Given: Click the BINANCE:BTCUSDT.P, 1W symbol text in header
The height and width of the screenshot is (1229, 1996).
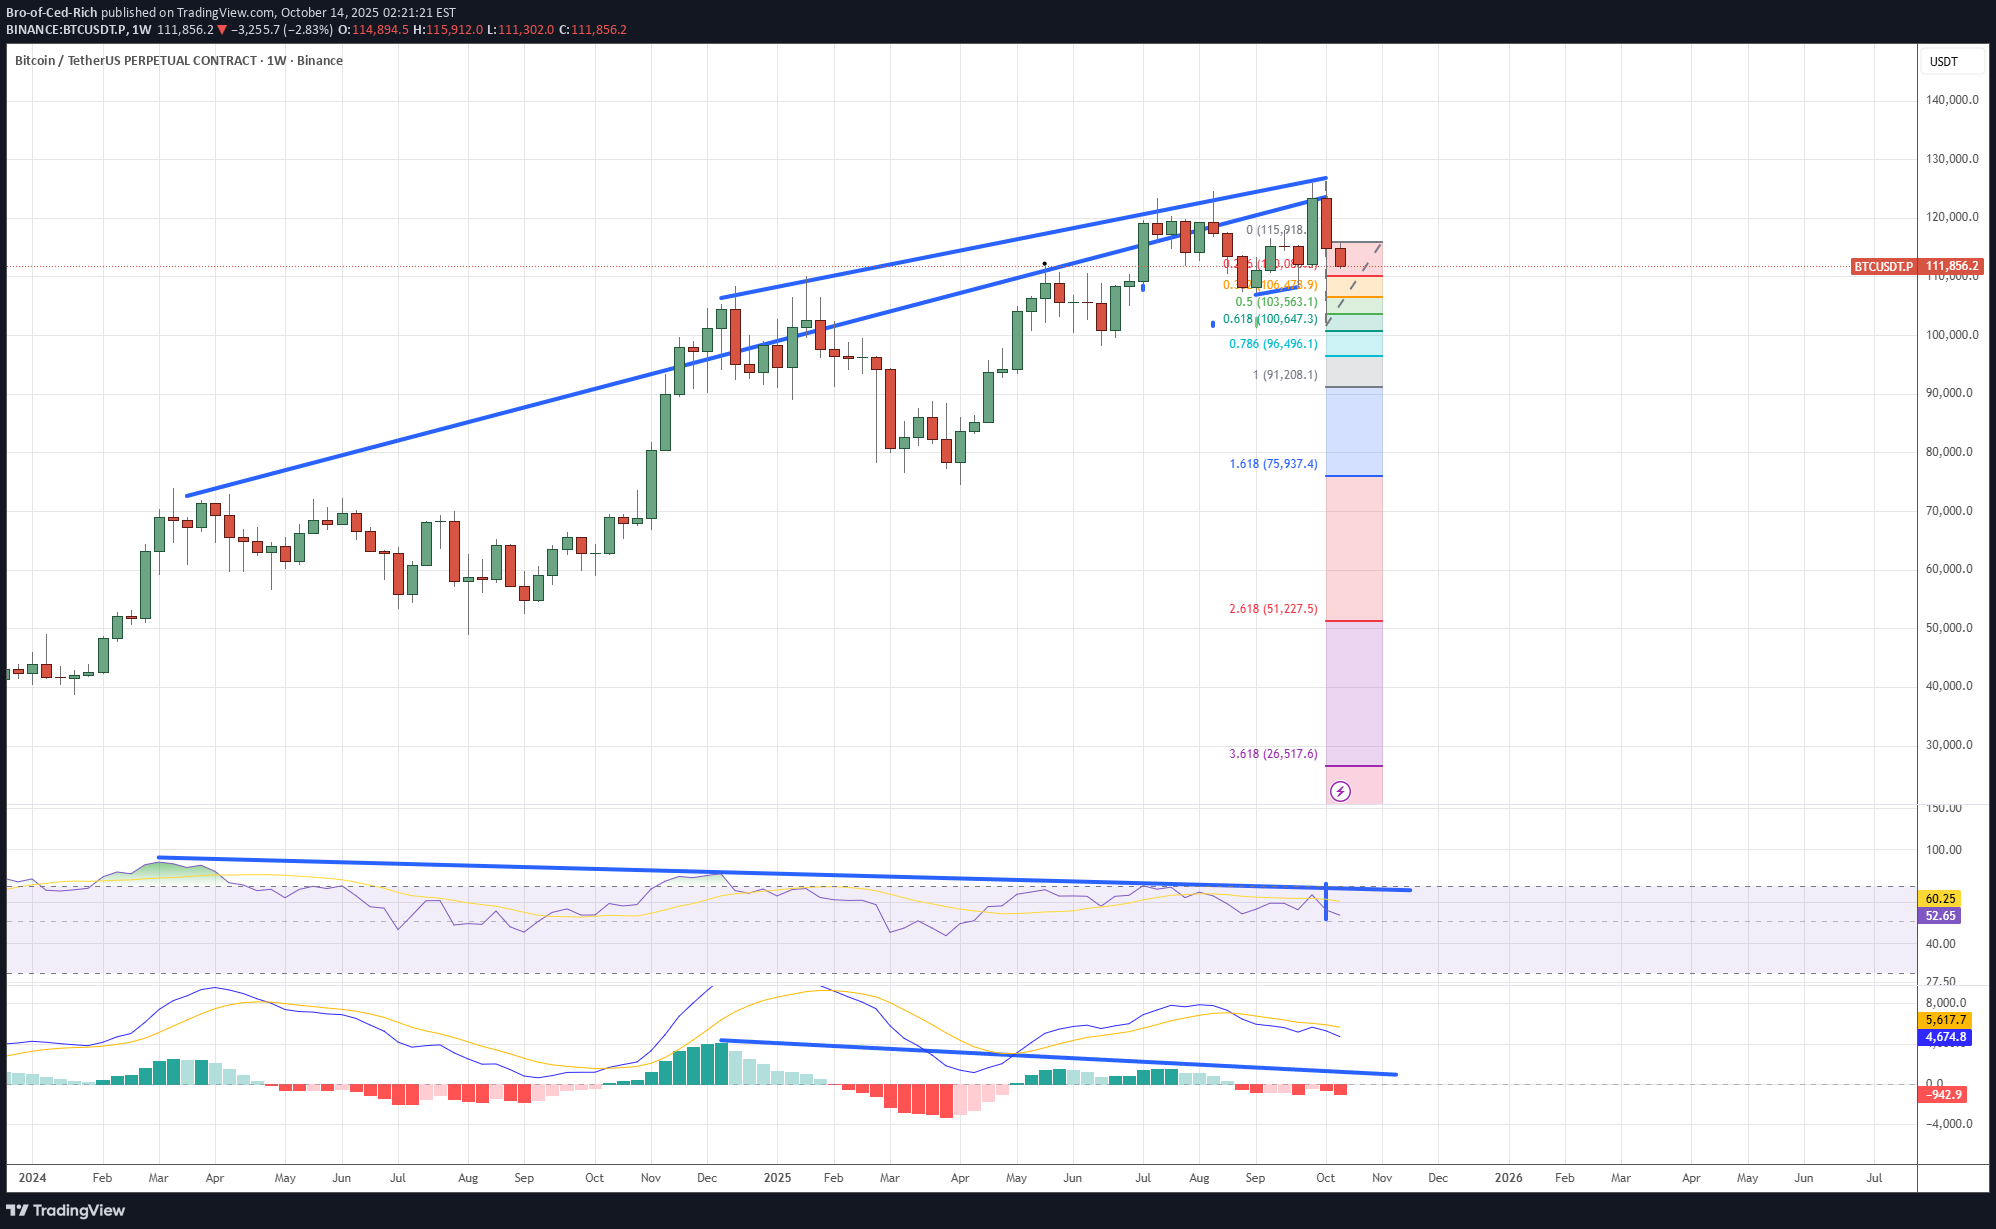Looking at the screenshot, I should (79, 30).
